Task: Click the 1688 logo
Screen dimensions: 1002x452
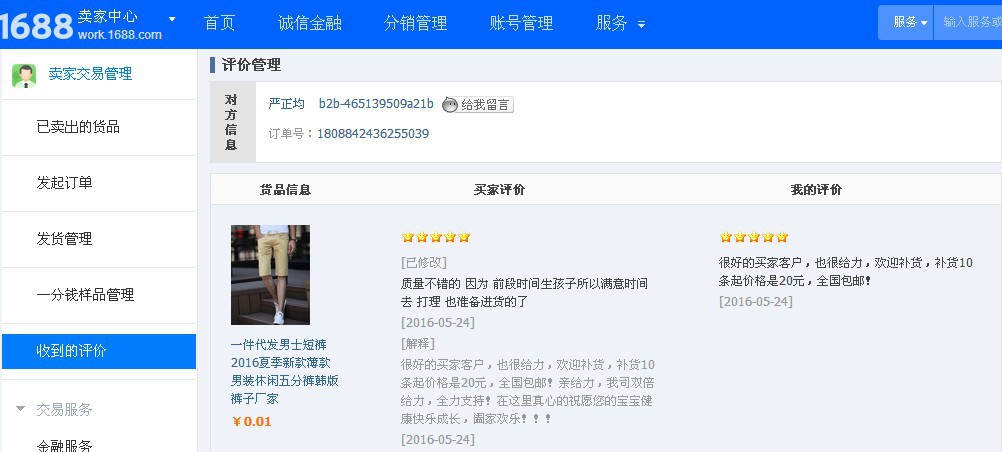Action: click(x=36, y=26)
